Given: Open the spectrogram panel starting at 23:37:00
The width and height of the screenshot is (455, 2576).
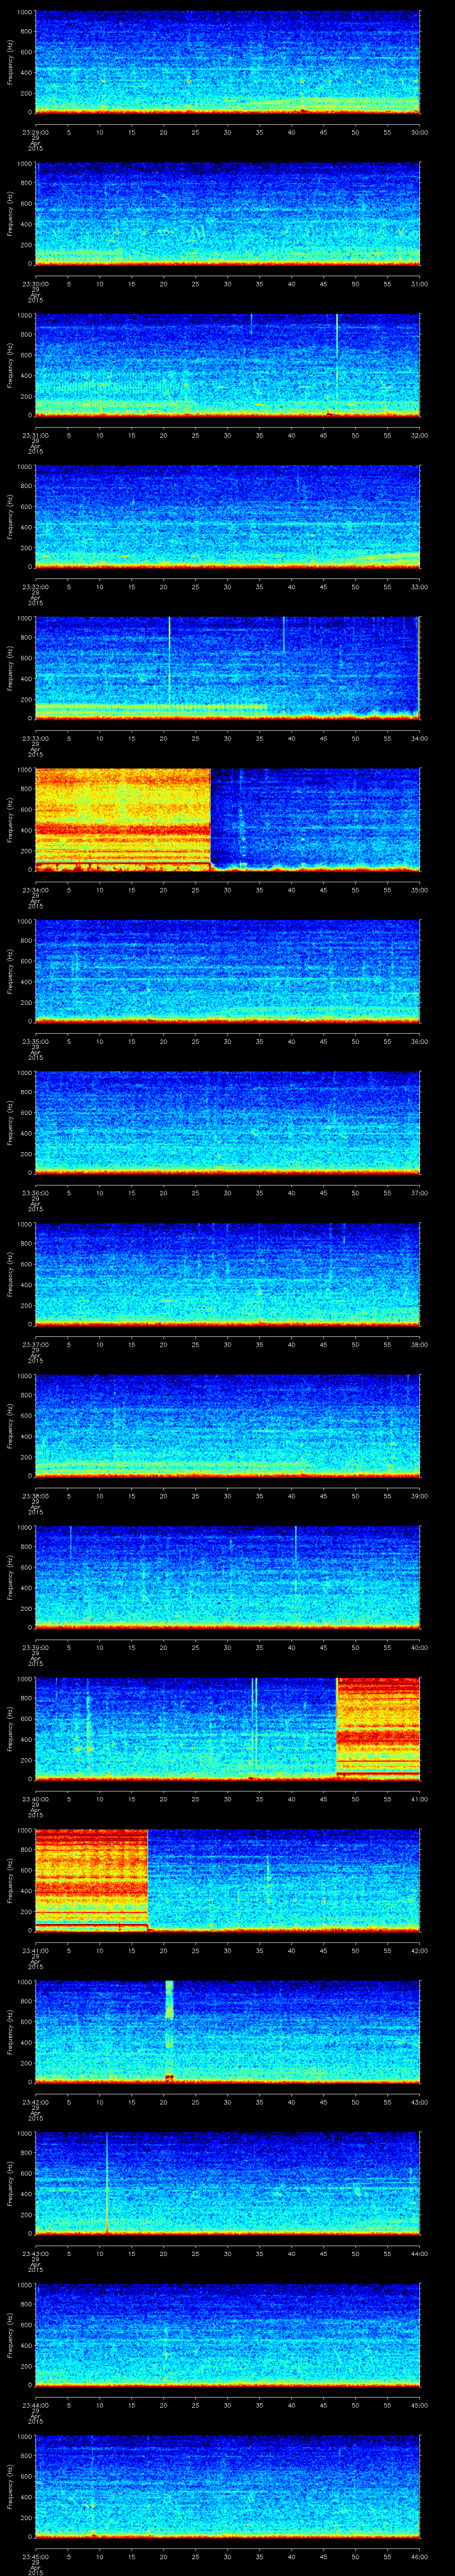Looking at the screenshot, I should tap(227, 1273).
